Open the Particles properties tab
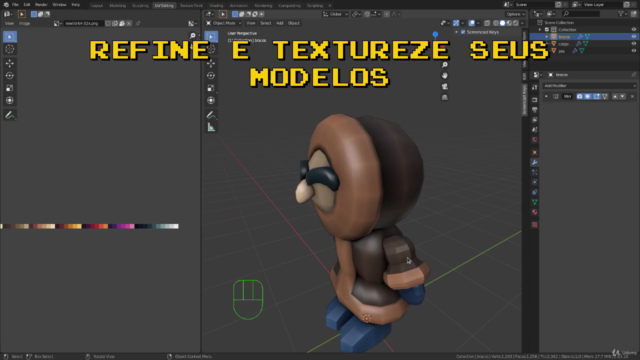Viewport: 640px width, 360px height. click(535, 172)
